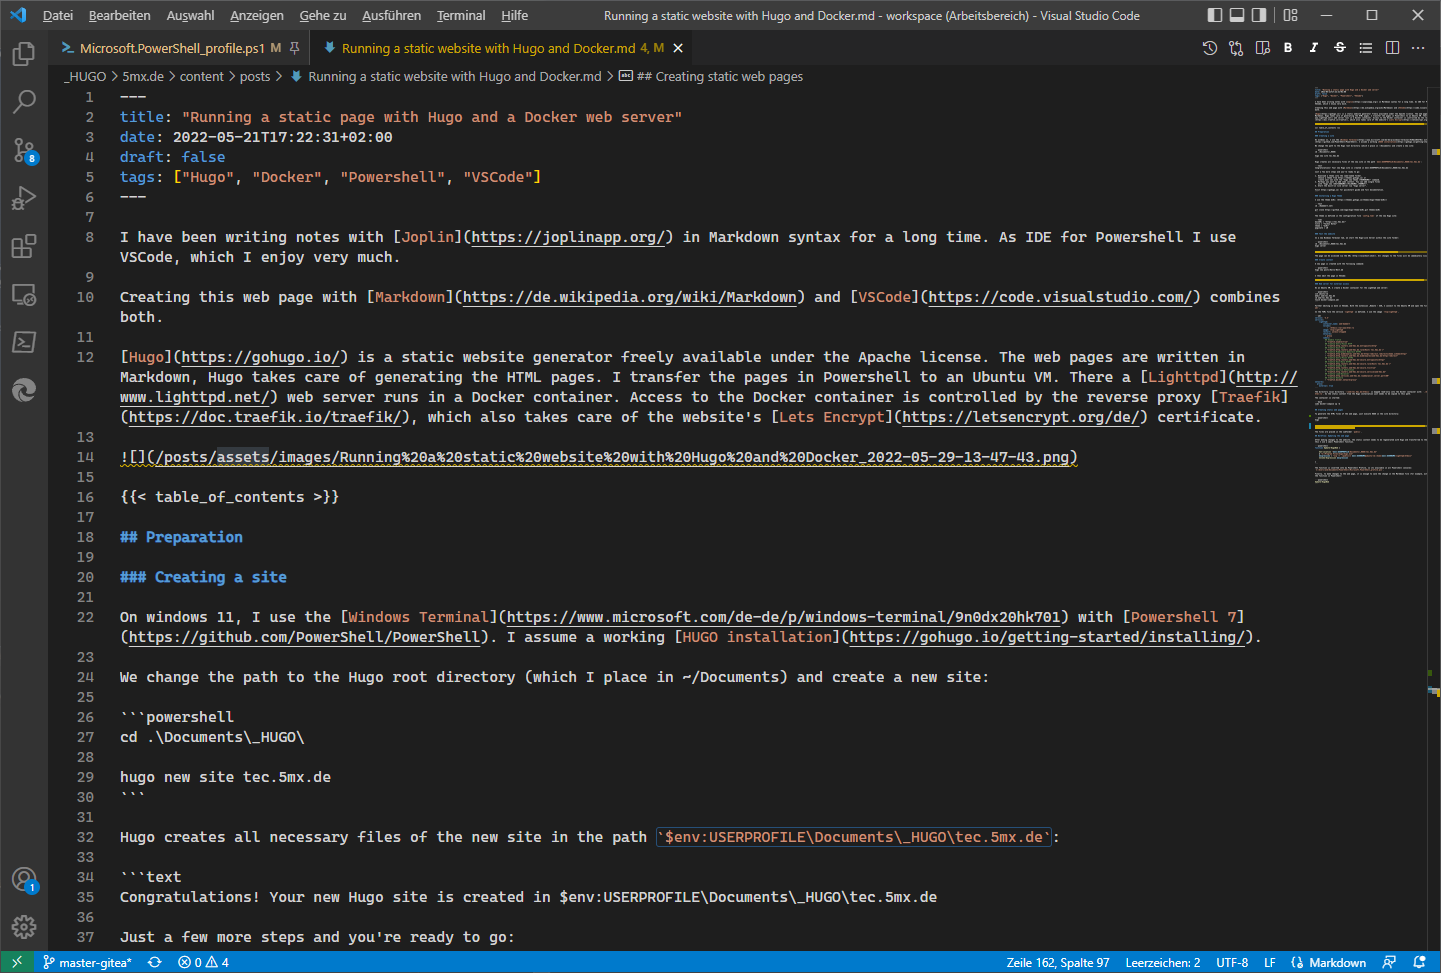
Task: Toggle list formatting icon in editor toolbar
Action: click(1366, 48)
